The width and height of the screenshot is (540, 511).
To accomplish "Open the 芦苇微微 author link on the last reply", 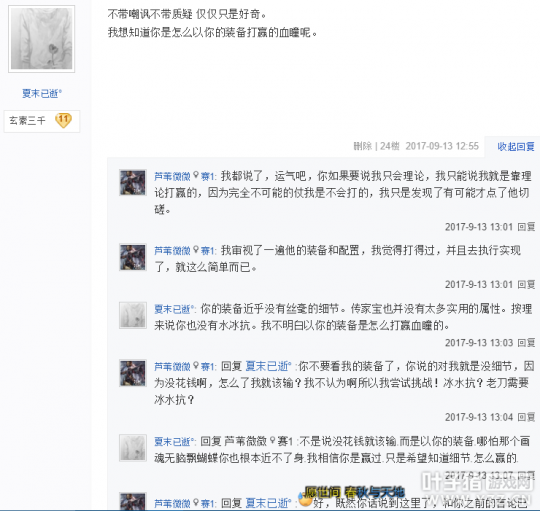I will point(172,503).
